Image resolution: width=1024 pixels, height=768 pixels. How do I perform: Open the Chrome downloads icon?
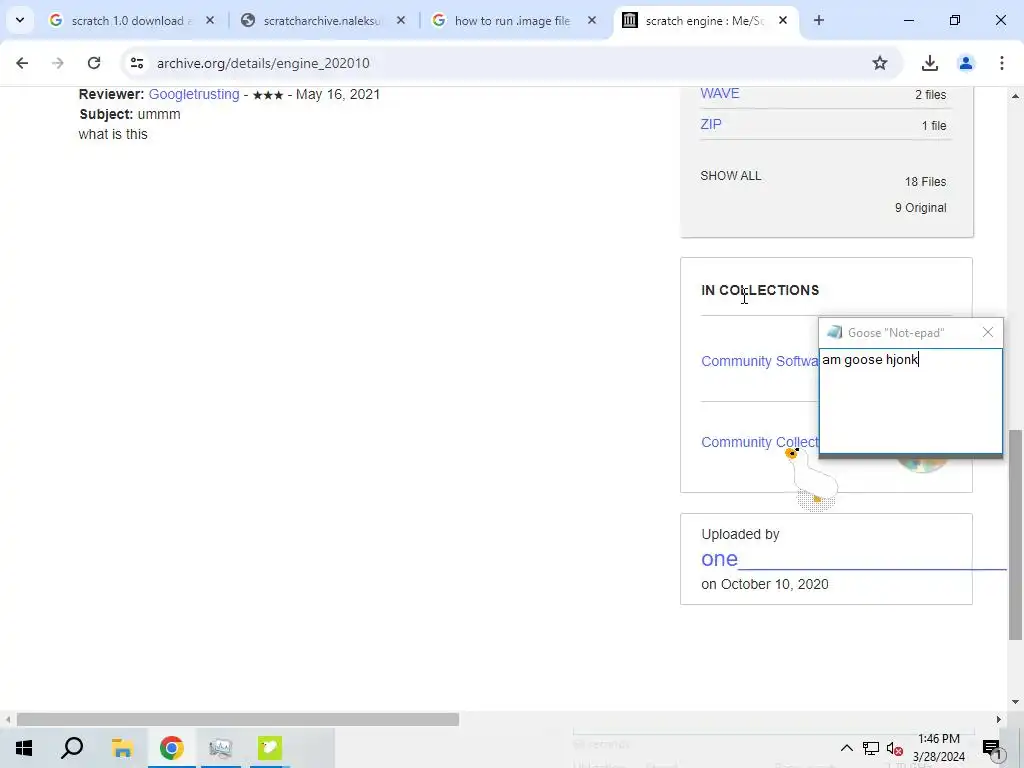point(930,63)
